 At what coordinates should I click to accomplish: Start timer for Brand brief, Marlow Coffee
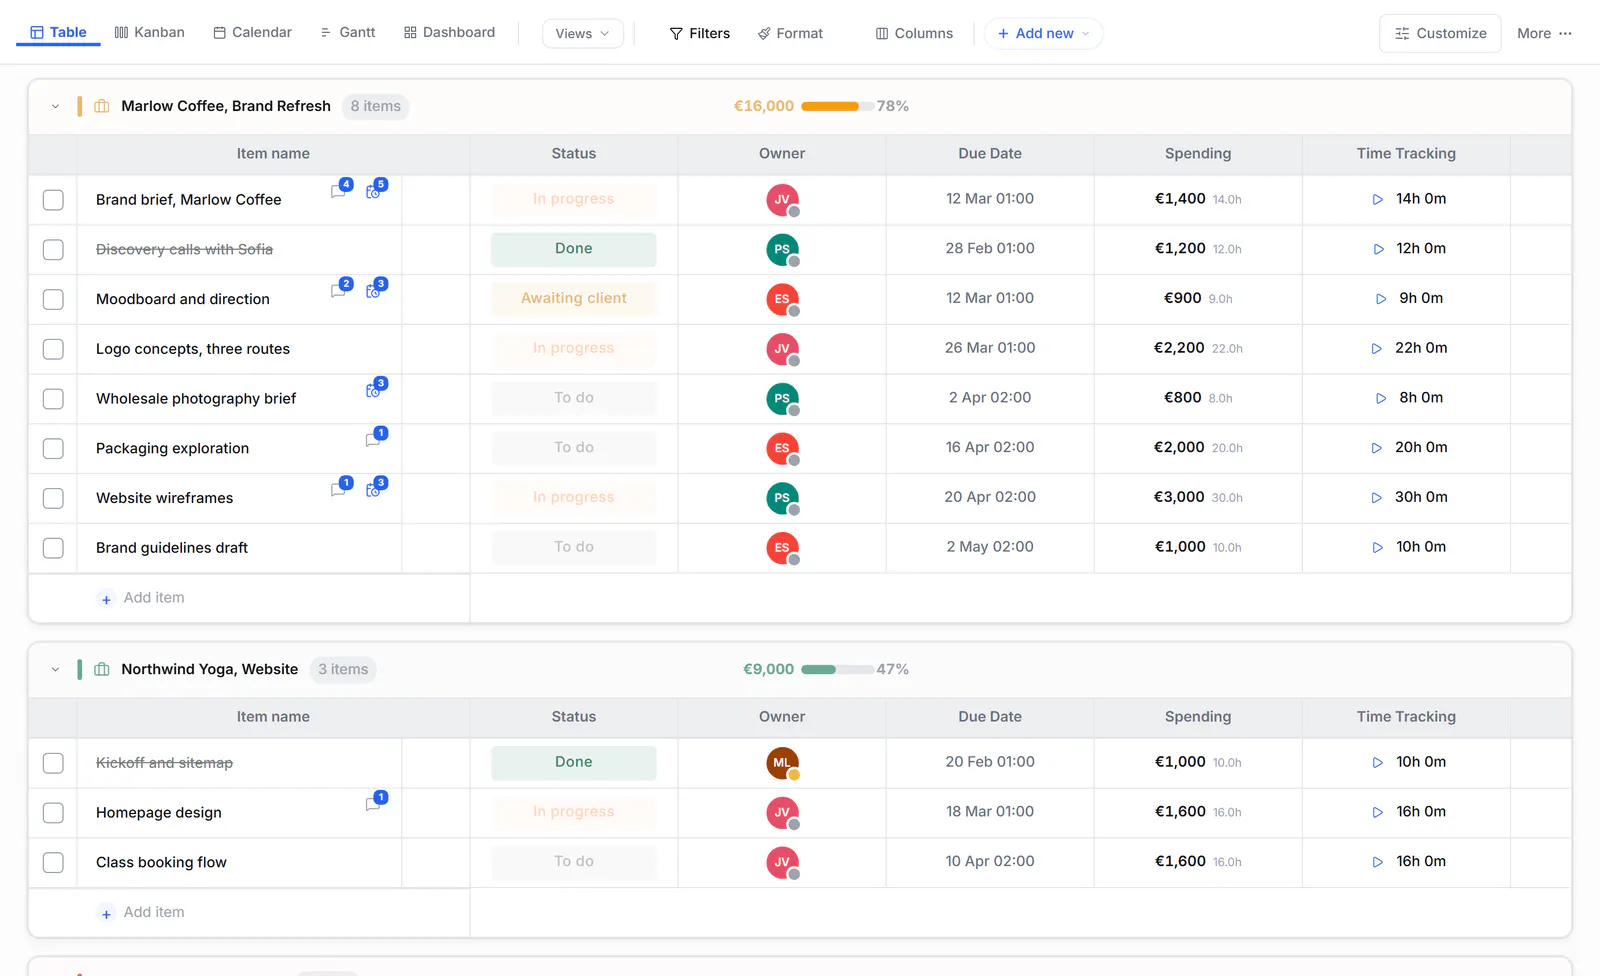coord(1378,200)
